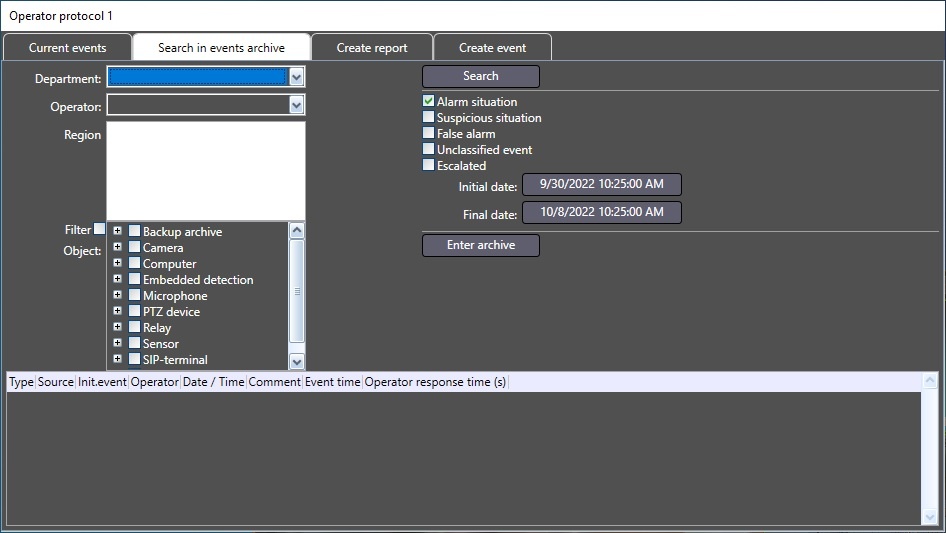Click the Operator response time column header
The image size is (946, 533).
[x=435, y=382]
